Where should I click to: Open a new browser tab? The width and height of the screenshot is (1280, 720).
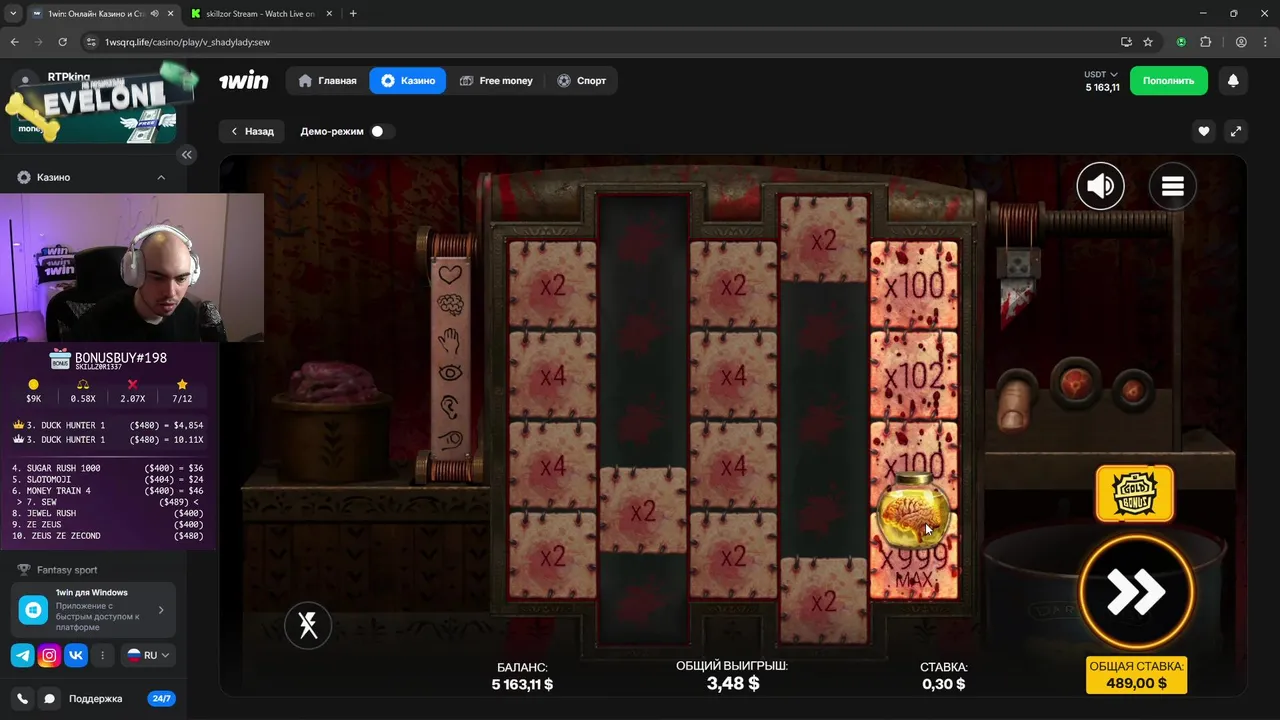pyautogui.click(x=353, y=13)
